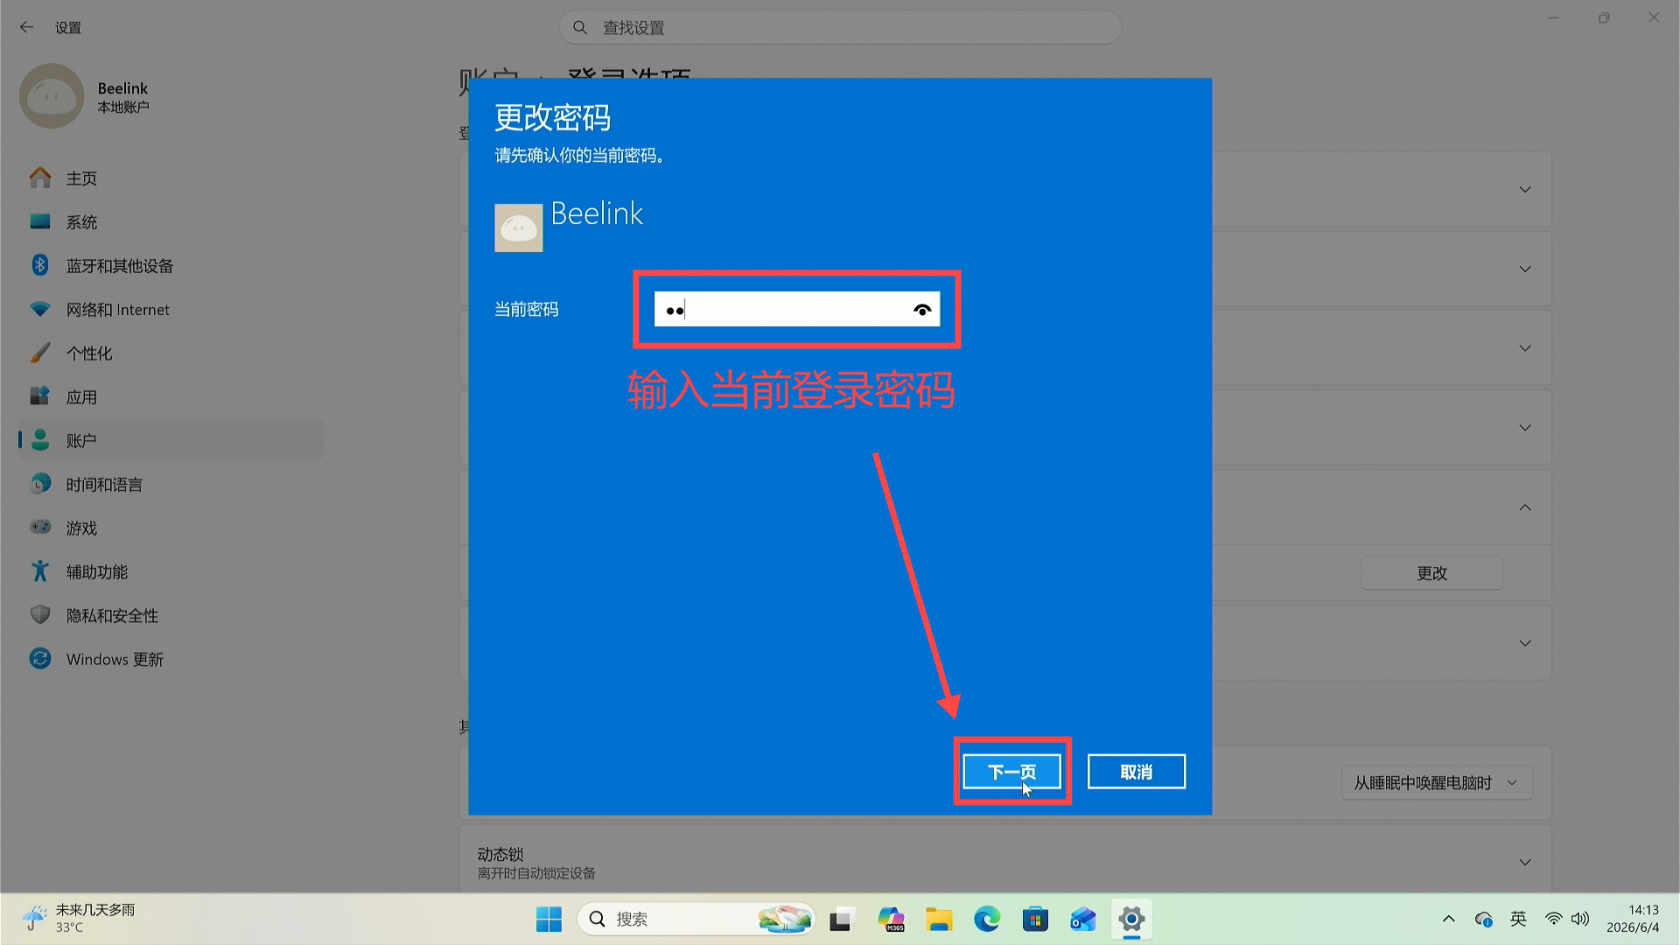Expand the second sign-in option chevron
The width and height of the screenshot is (1680, 945).
coord(1525,269)
